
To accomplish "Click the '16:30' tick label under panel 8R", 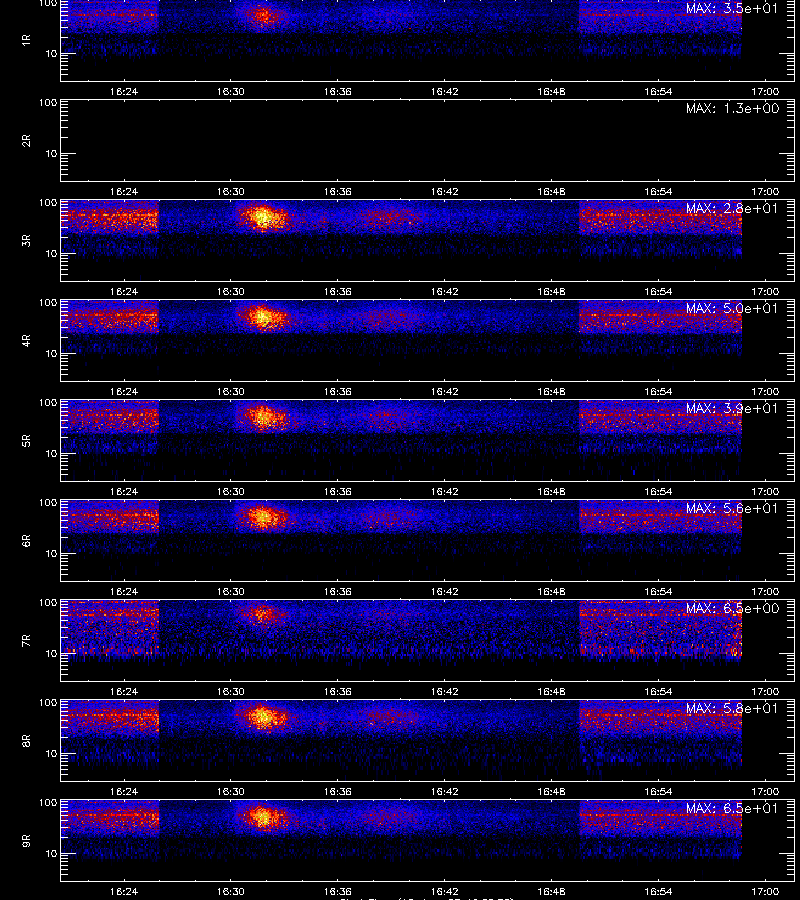I will [230, 792].
